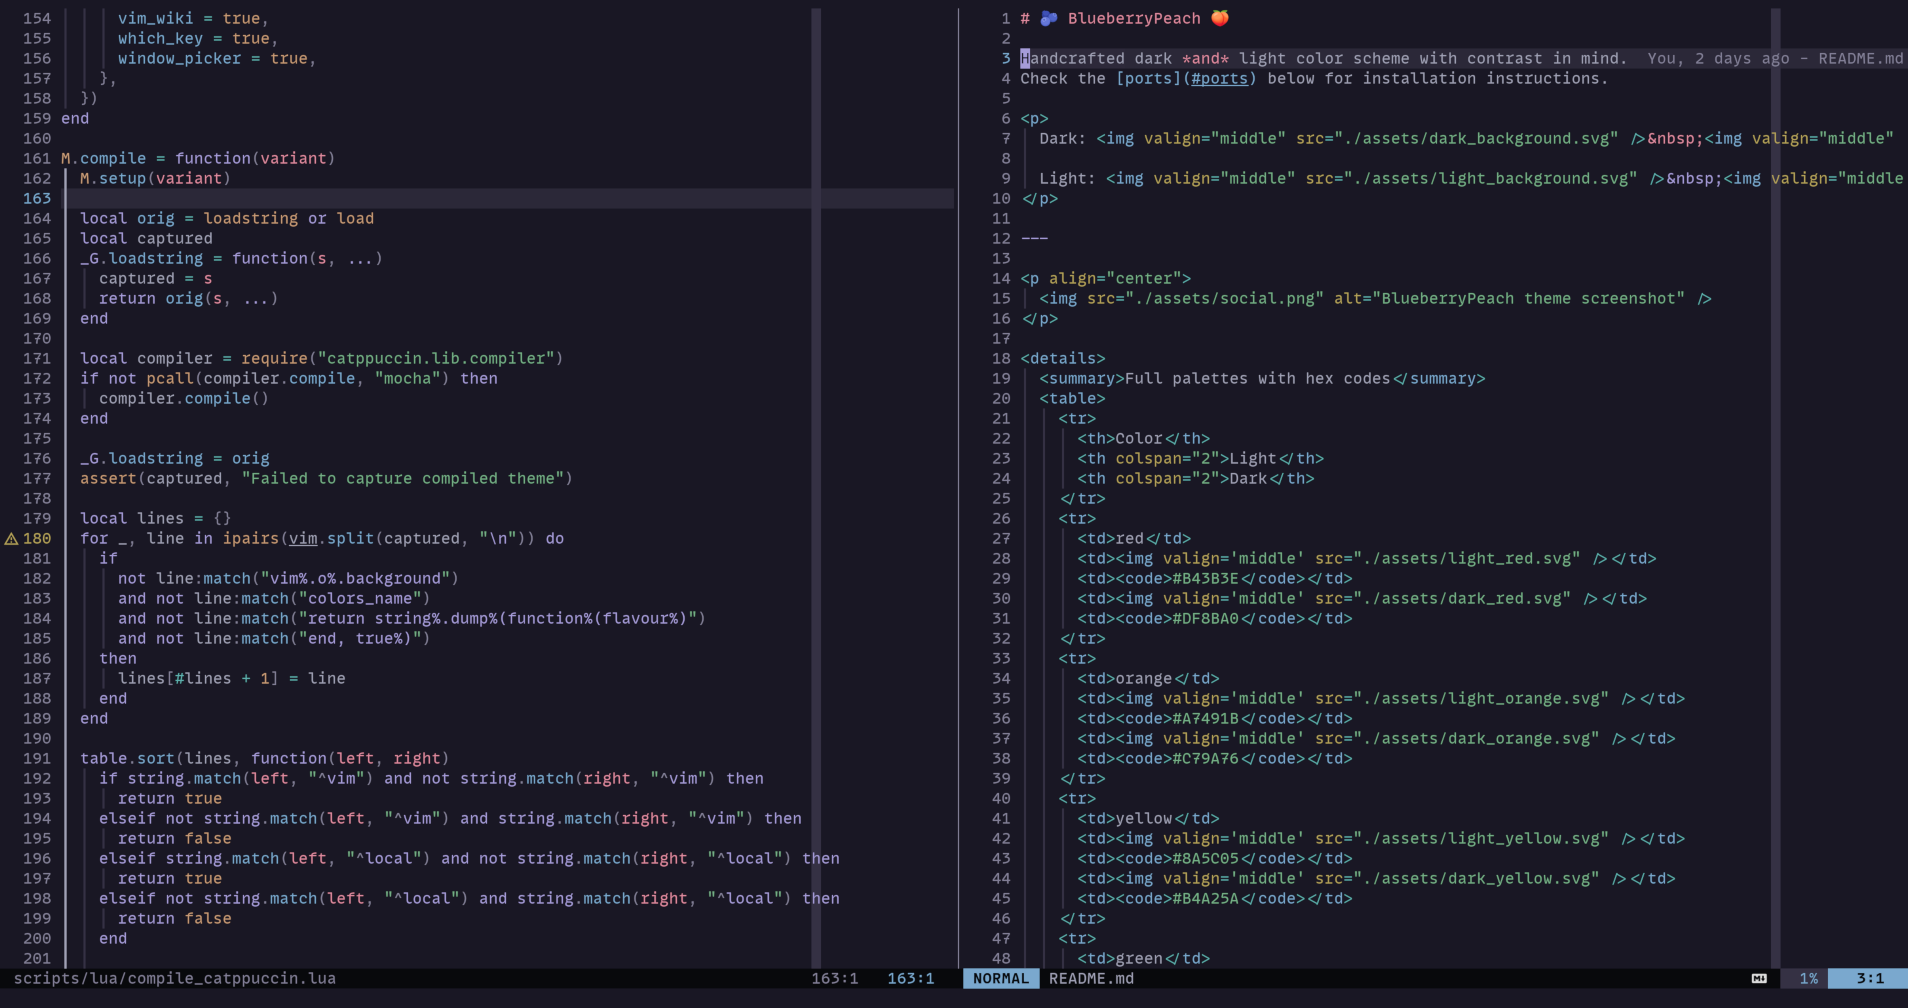The width and height of the screenshot is (1908, 1008).
Task: Click 'lines[#lines + 1] = line'
Action: 232,678
